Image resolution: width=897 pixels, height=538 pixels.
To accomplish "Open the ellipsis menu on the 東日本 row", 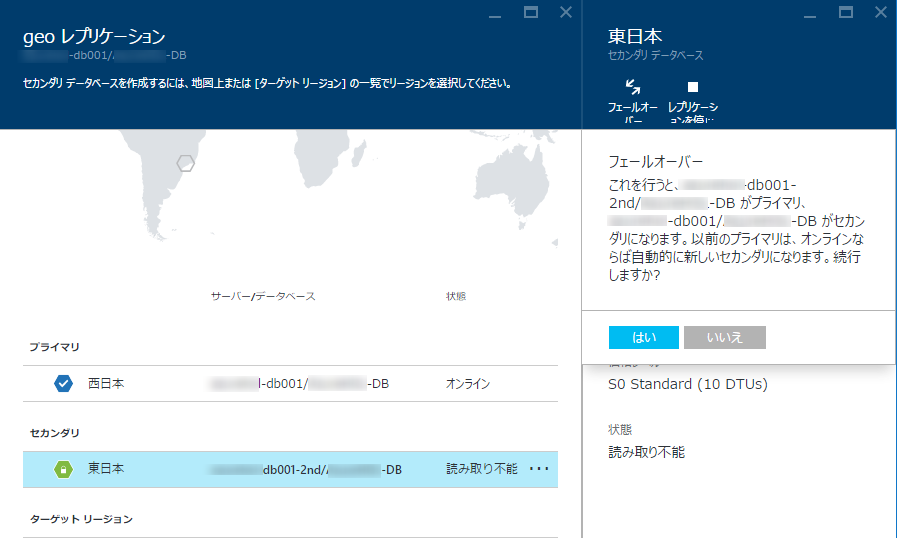I will click(x=539, y=468).
